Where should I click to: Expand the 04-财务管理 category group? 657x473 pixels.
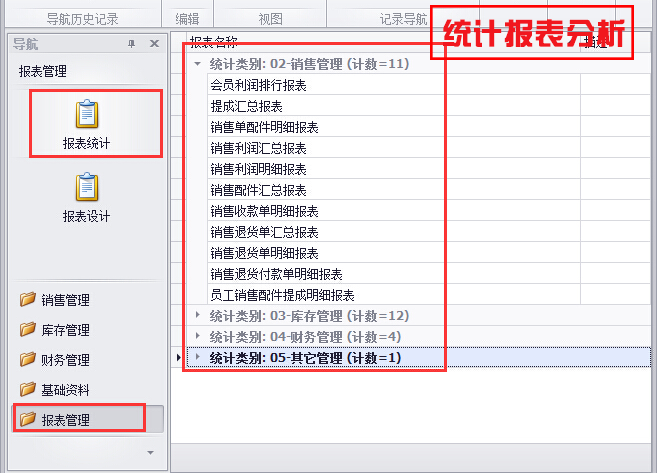pos(198,337)
